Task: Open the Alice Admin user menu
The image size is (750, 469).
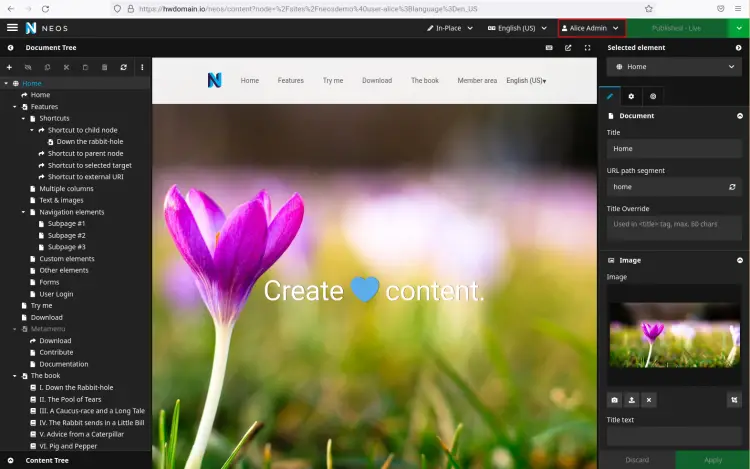Action: coord(592,28)
